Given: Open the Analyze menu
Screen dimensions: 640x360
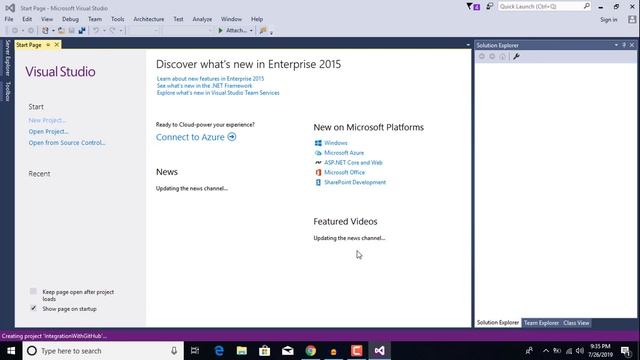Looking at the screenshot, I should pos(202,19).
